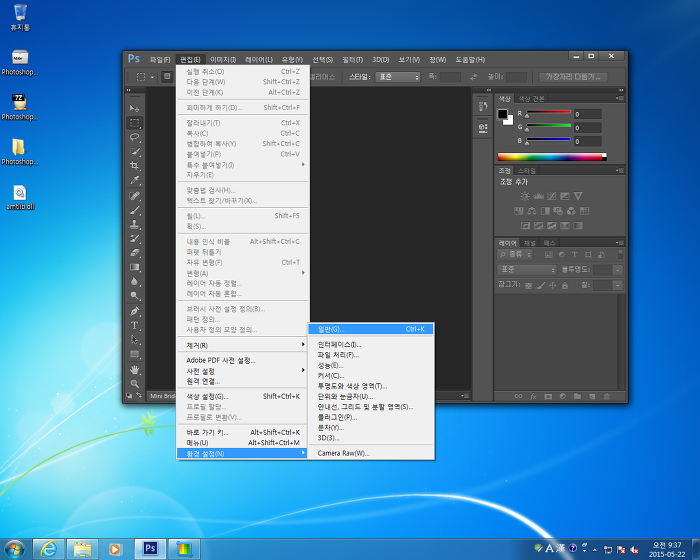The width and height of the screenshot is (700, 560).
Task: Add a Color Balance adjustment
Action: point(532,211)
